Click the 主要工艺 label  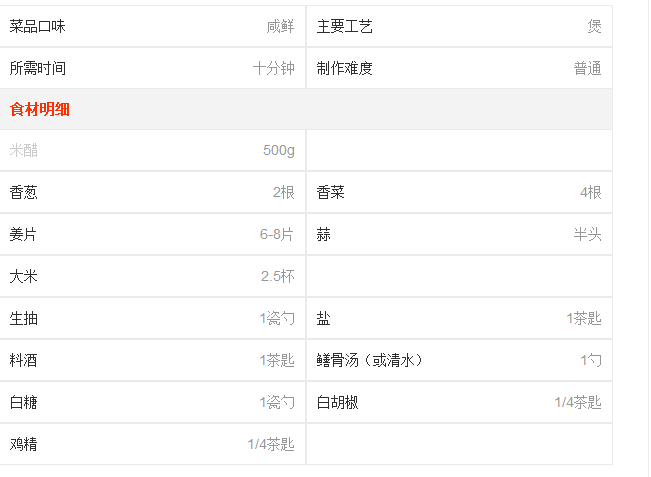[x=344, y=26]
